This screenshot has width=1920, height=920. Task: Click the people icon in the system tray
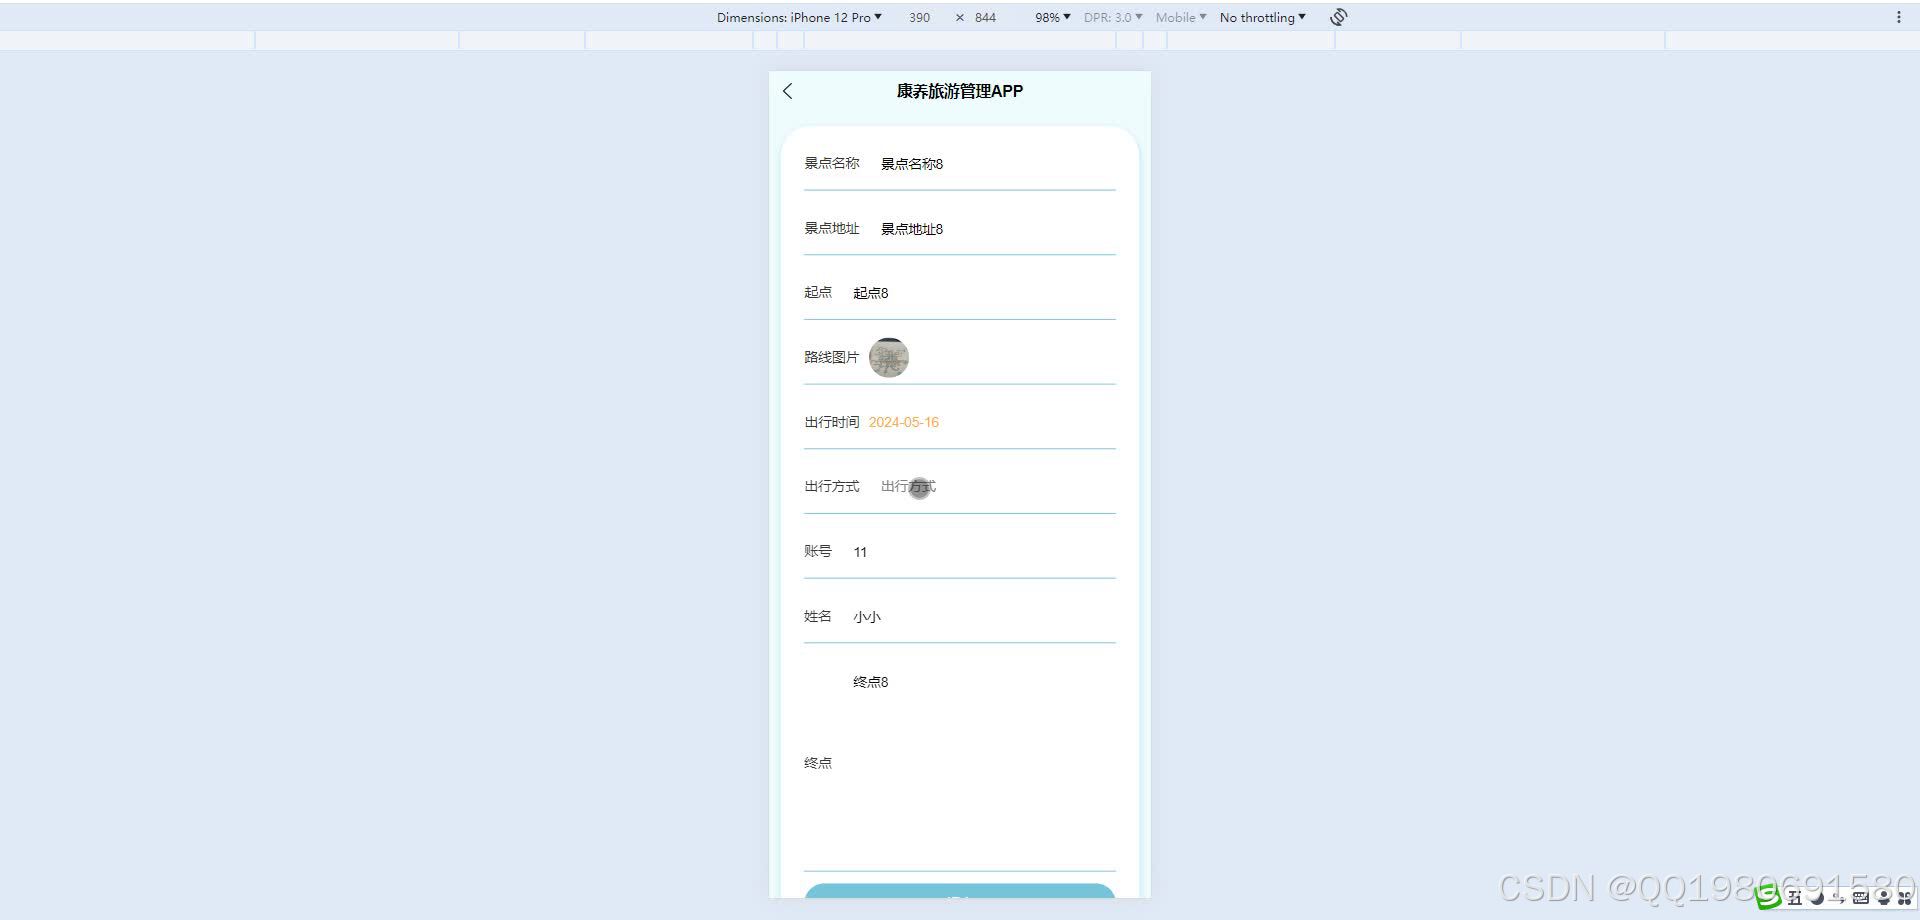point(1885,898)
